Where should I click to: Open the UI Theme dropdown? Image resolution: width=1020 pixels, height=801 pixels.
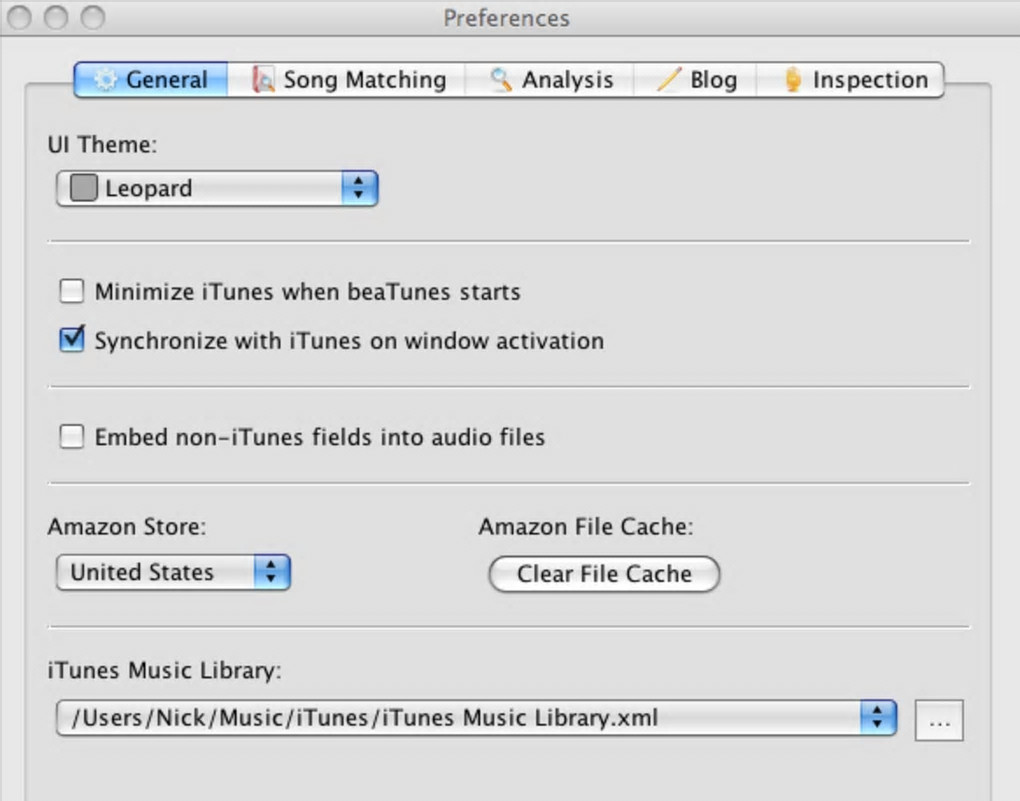point(216,188)
